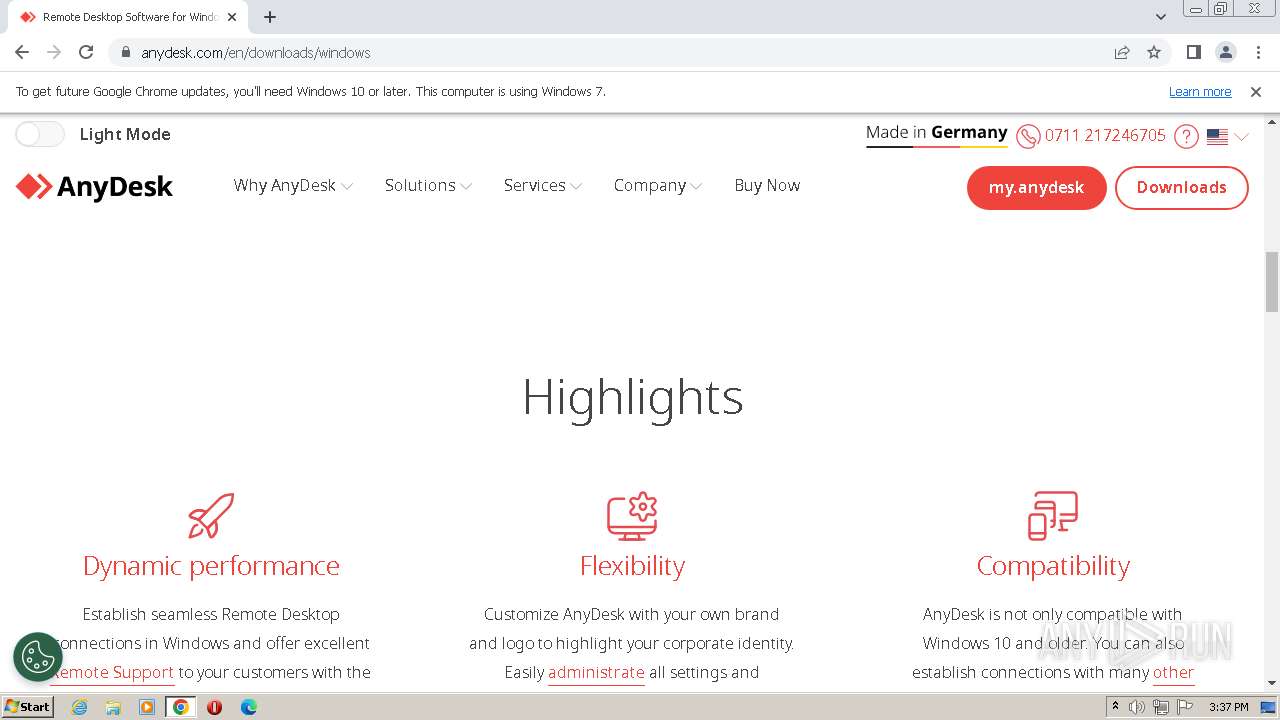This screenshot has height=720, width=1280.
Task: Open Windows Explorer from taskbar
Action: point(113,707)
